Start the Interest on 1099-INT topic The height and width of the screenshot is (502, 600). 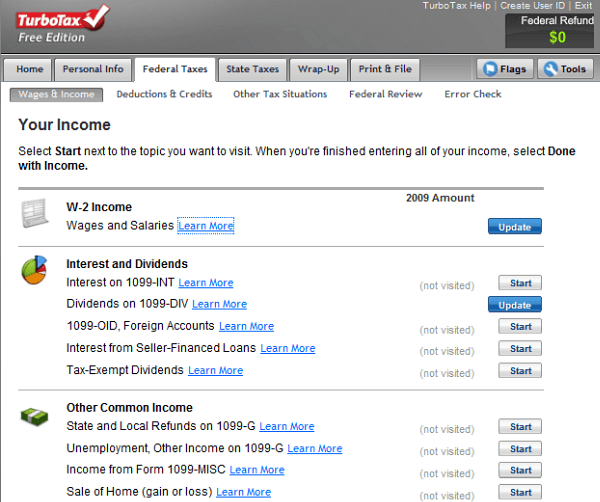click(520, 283)
